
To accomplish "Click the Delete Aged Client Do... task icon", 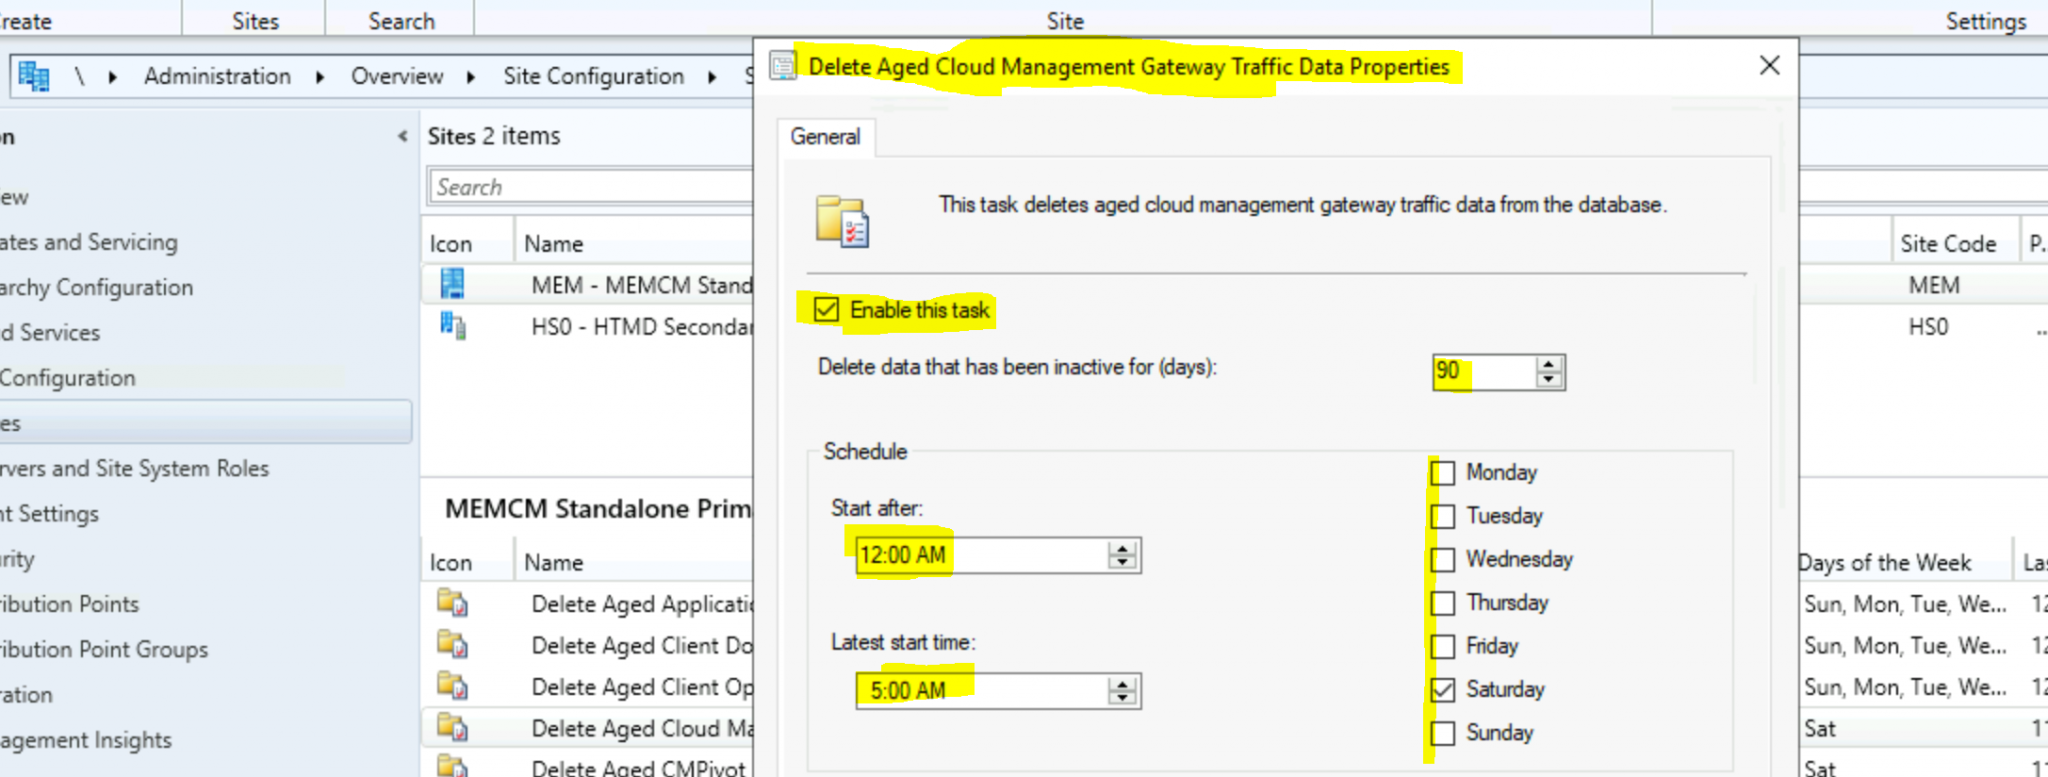I will pos(452,645).
